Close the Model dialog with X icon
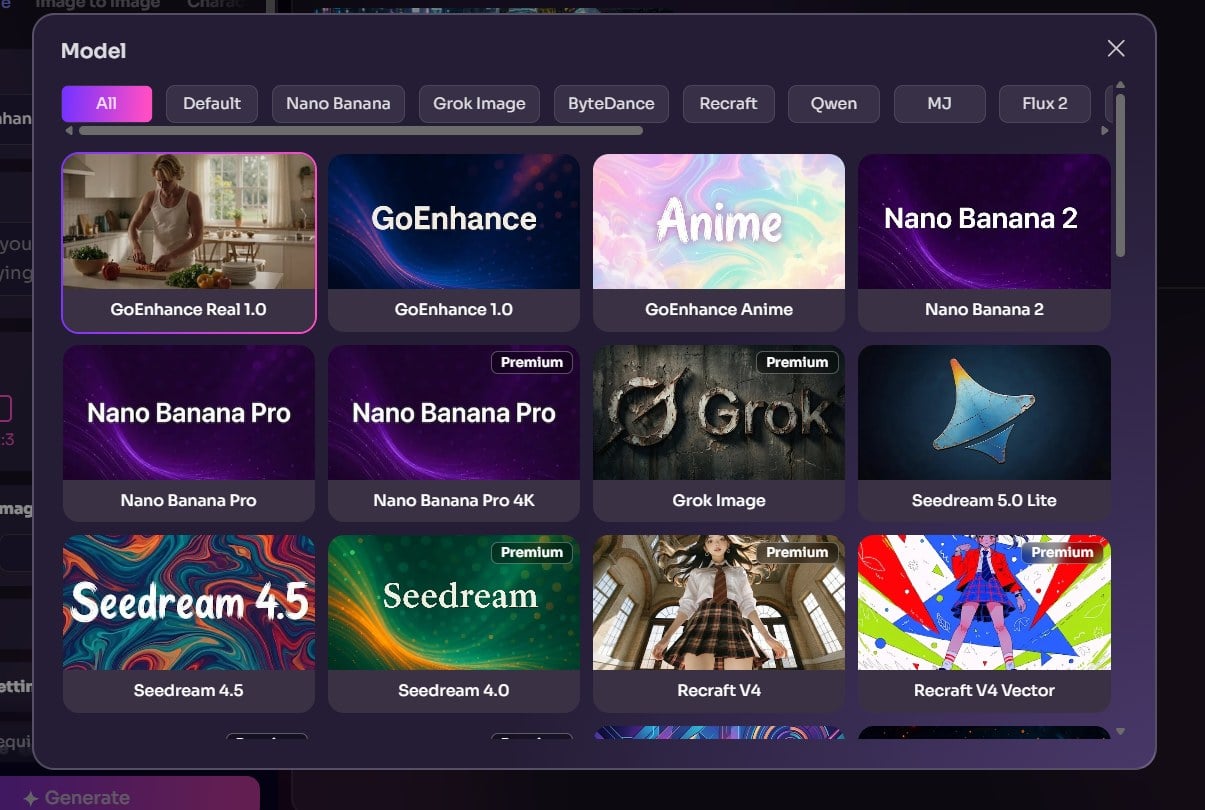1205x810 pixels. 1116,49
